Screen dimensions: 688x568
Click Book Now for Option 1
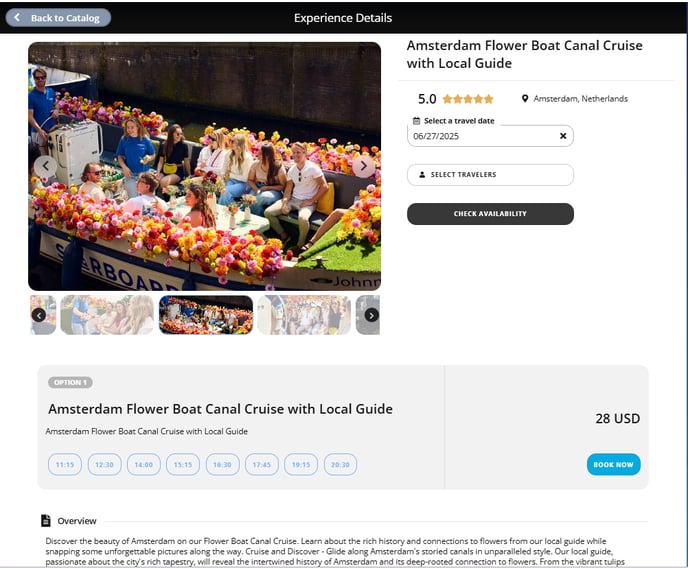(613, 464)
